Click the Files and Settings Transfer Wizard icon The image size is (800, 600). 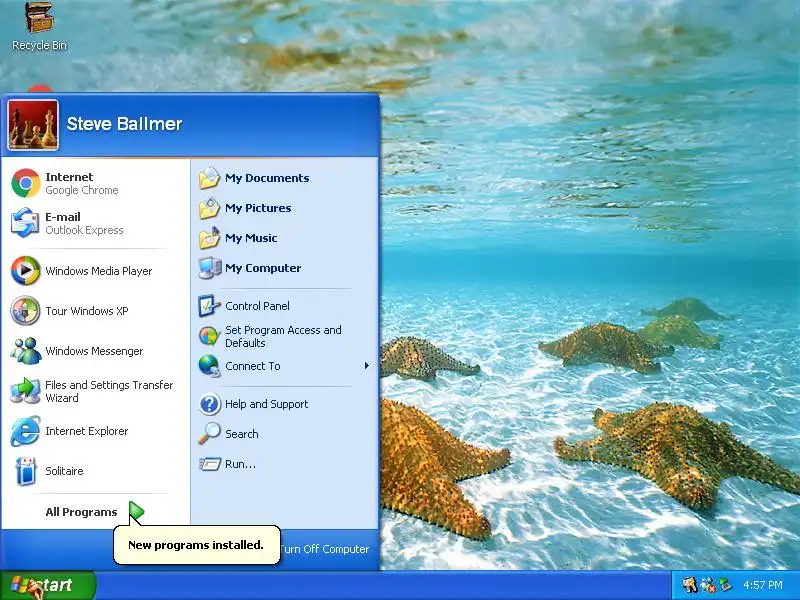click(26, 391)
